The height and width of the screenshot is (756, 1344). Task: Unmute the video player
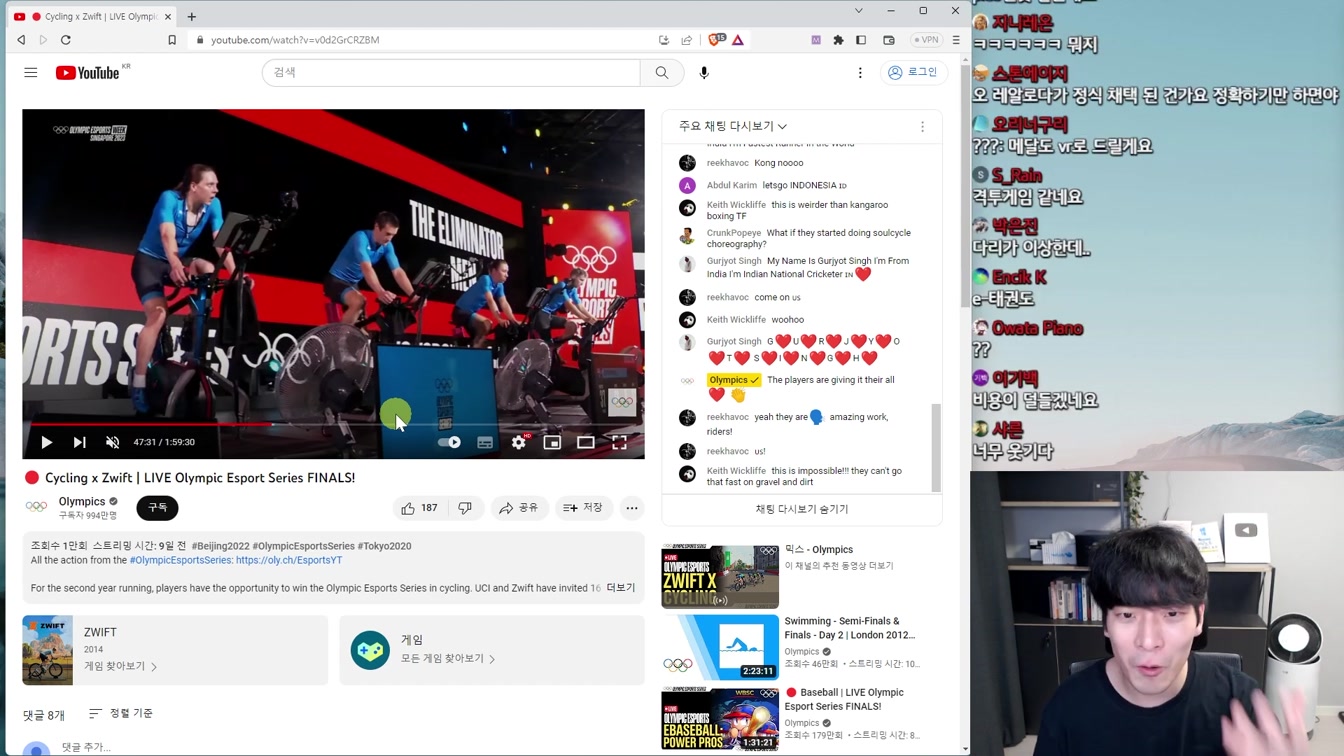tap(113, 442)
